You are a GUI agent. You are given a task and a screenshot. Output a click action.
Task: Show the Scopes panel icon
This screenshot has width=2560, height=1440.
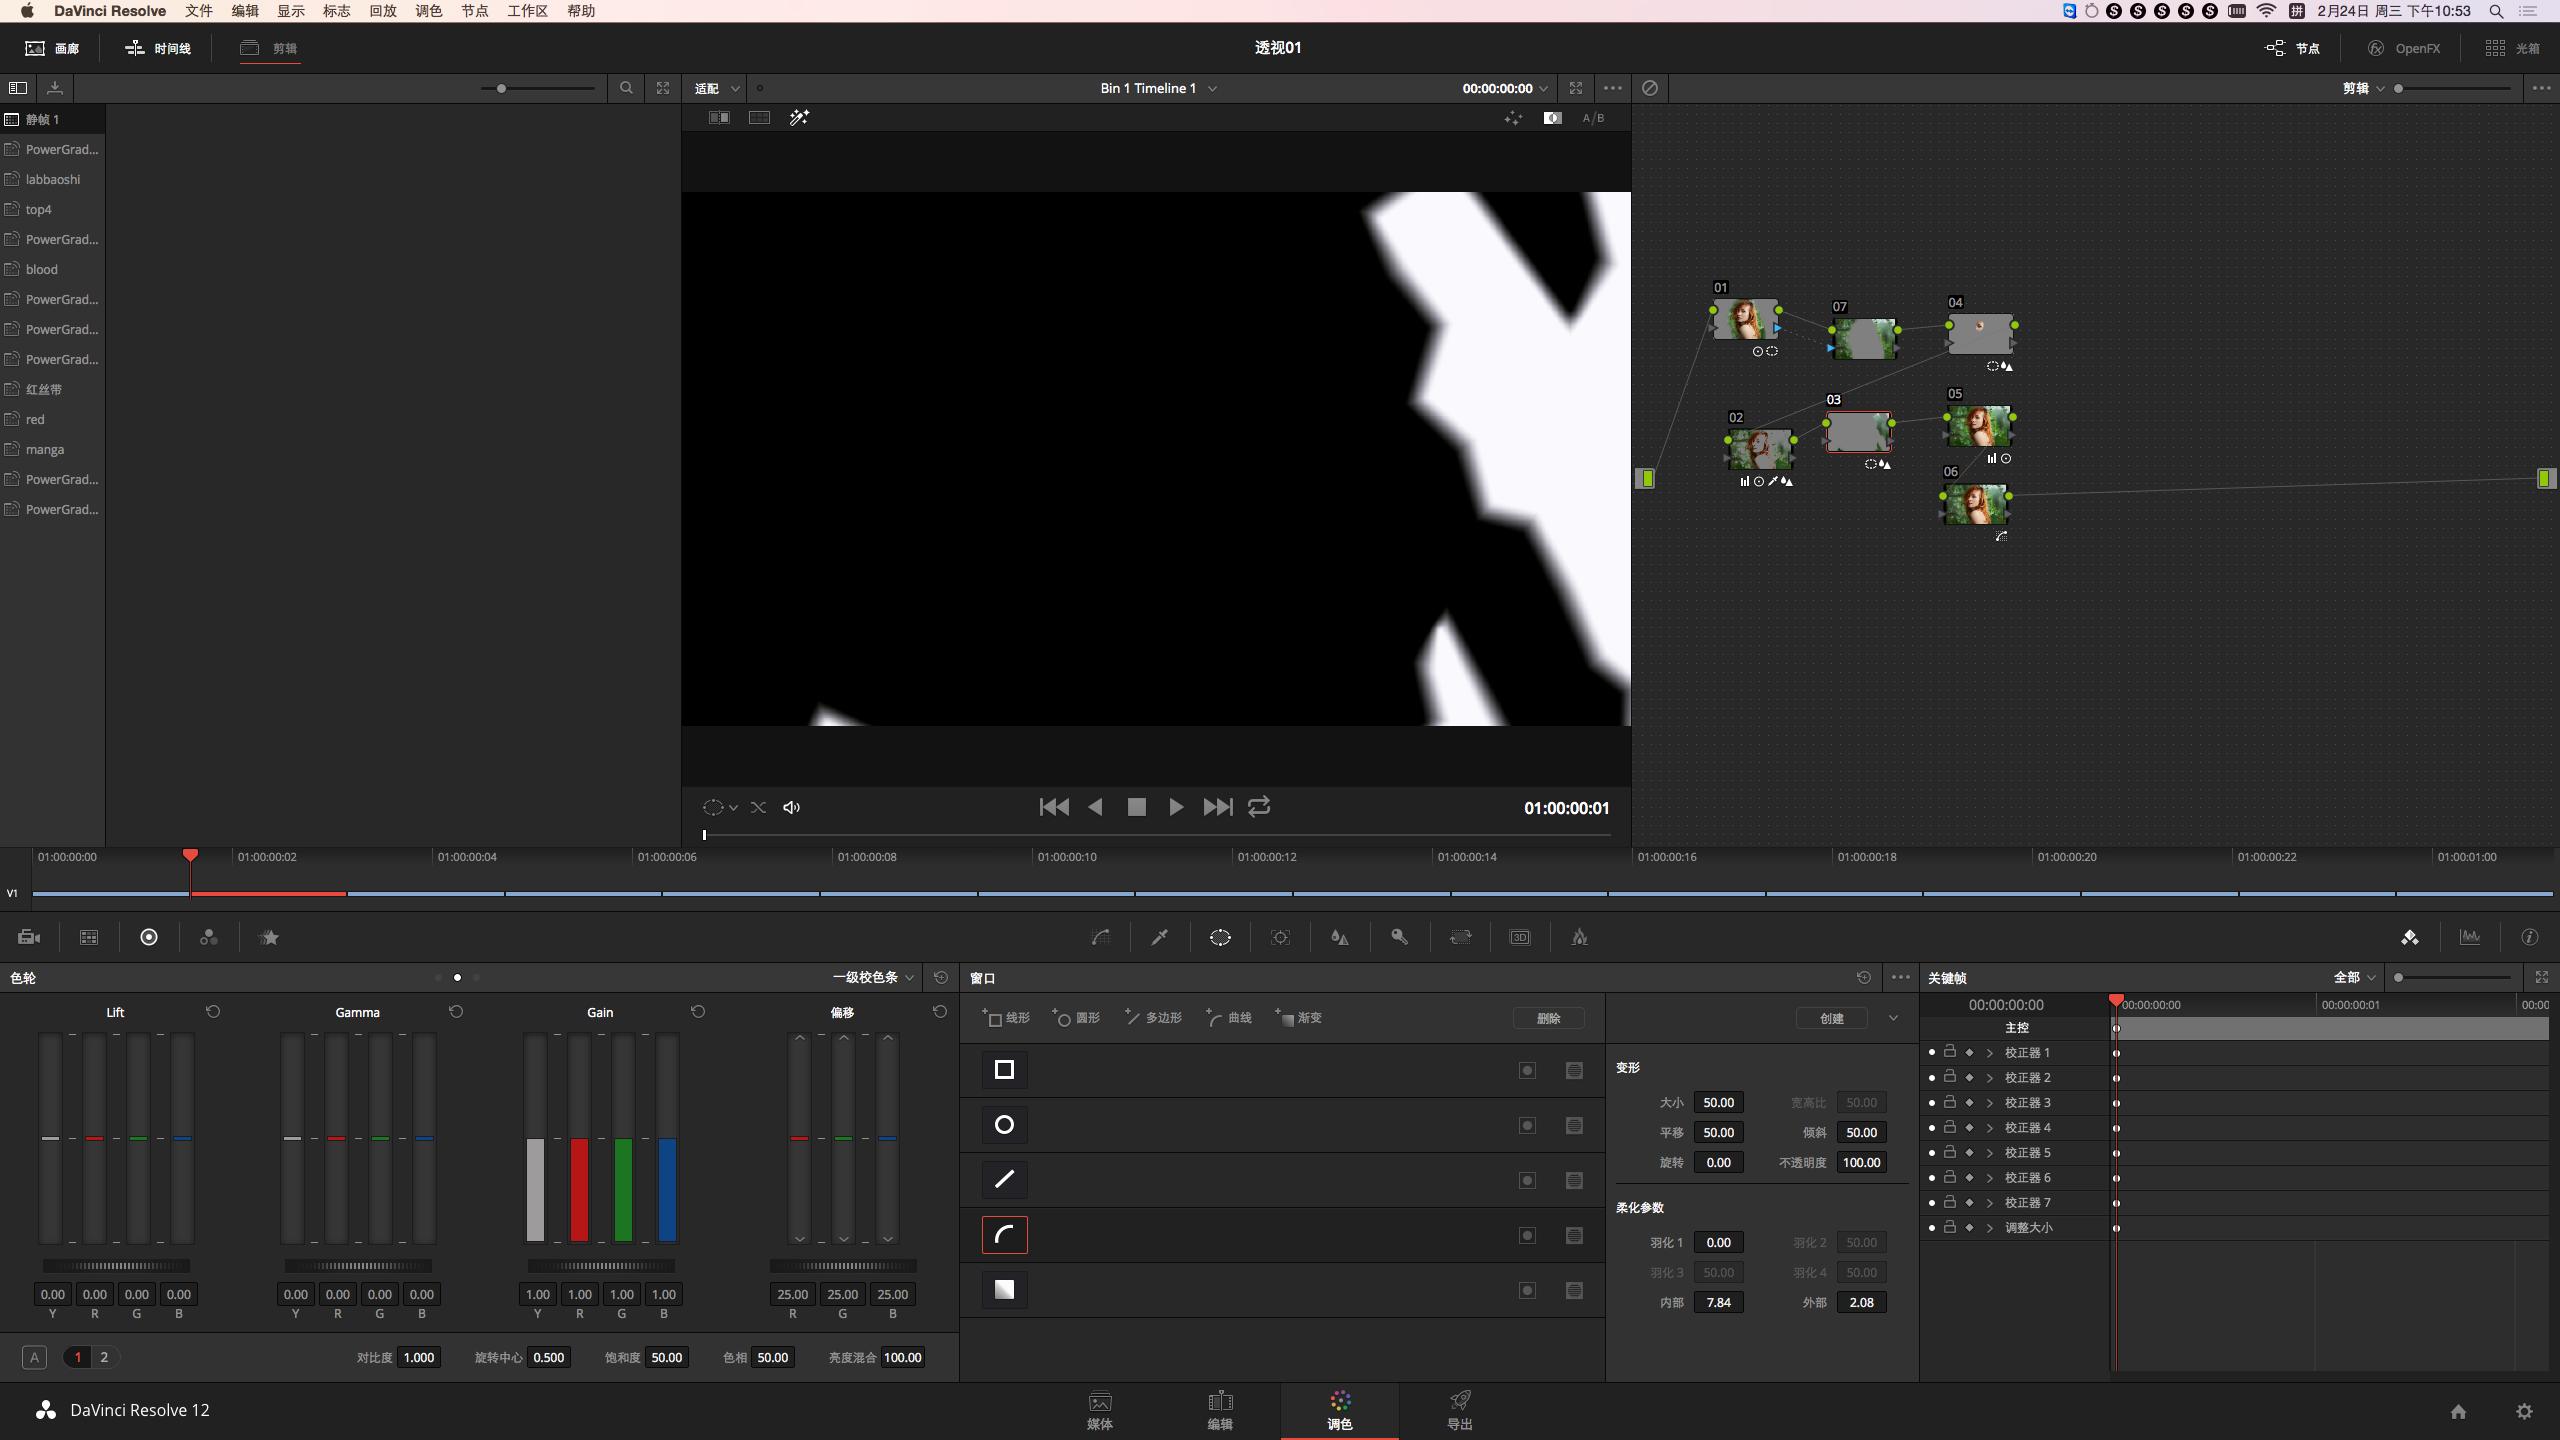click(x=2470, y=937)
